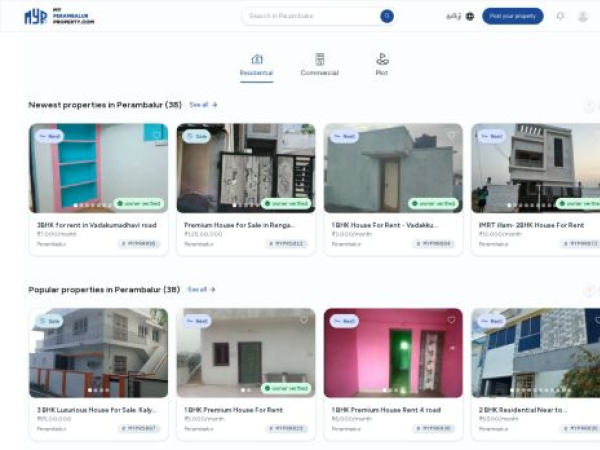Click Rent badge on 3BHK Vadakumadhavi card
This screenshot has height=450, width=600.
coord(50,136)
